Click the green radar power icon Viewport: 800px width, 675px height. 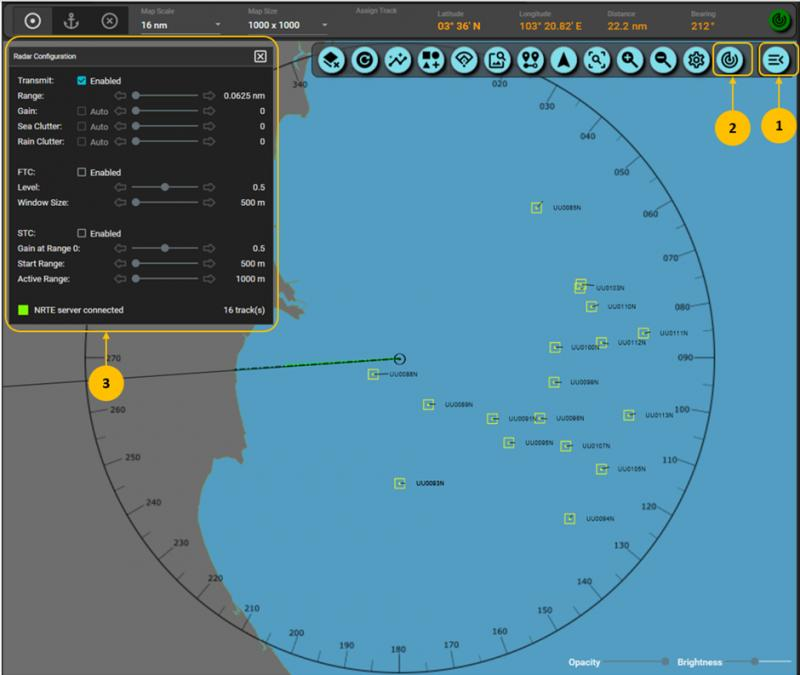778,20
